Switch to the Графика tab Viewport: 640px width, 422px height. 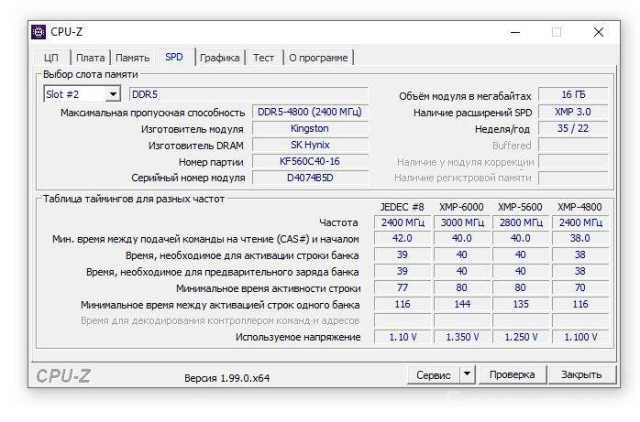(219, 58)
